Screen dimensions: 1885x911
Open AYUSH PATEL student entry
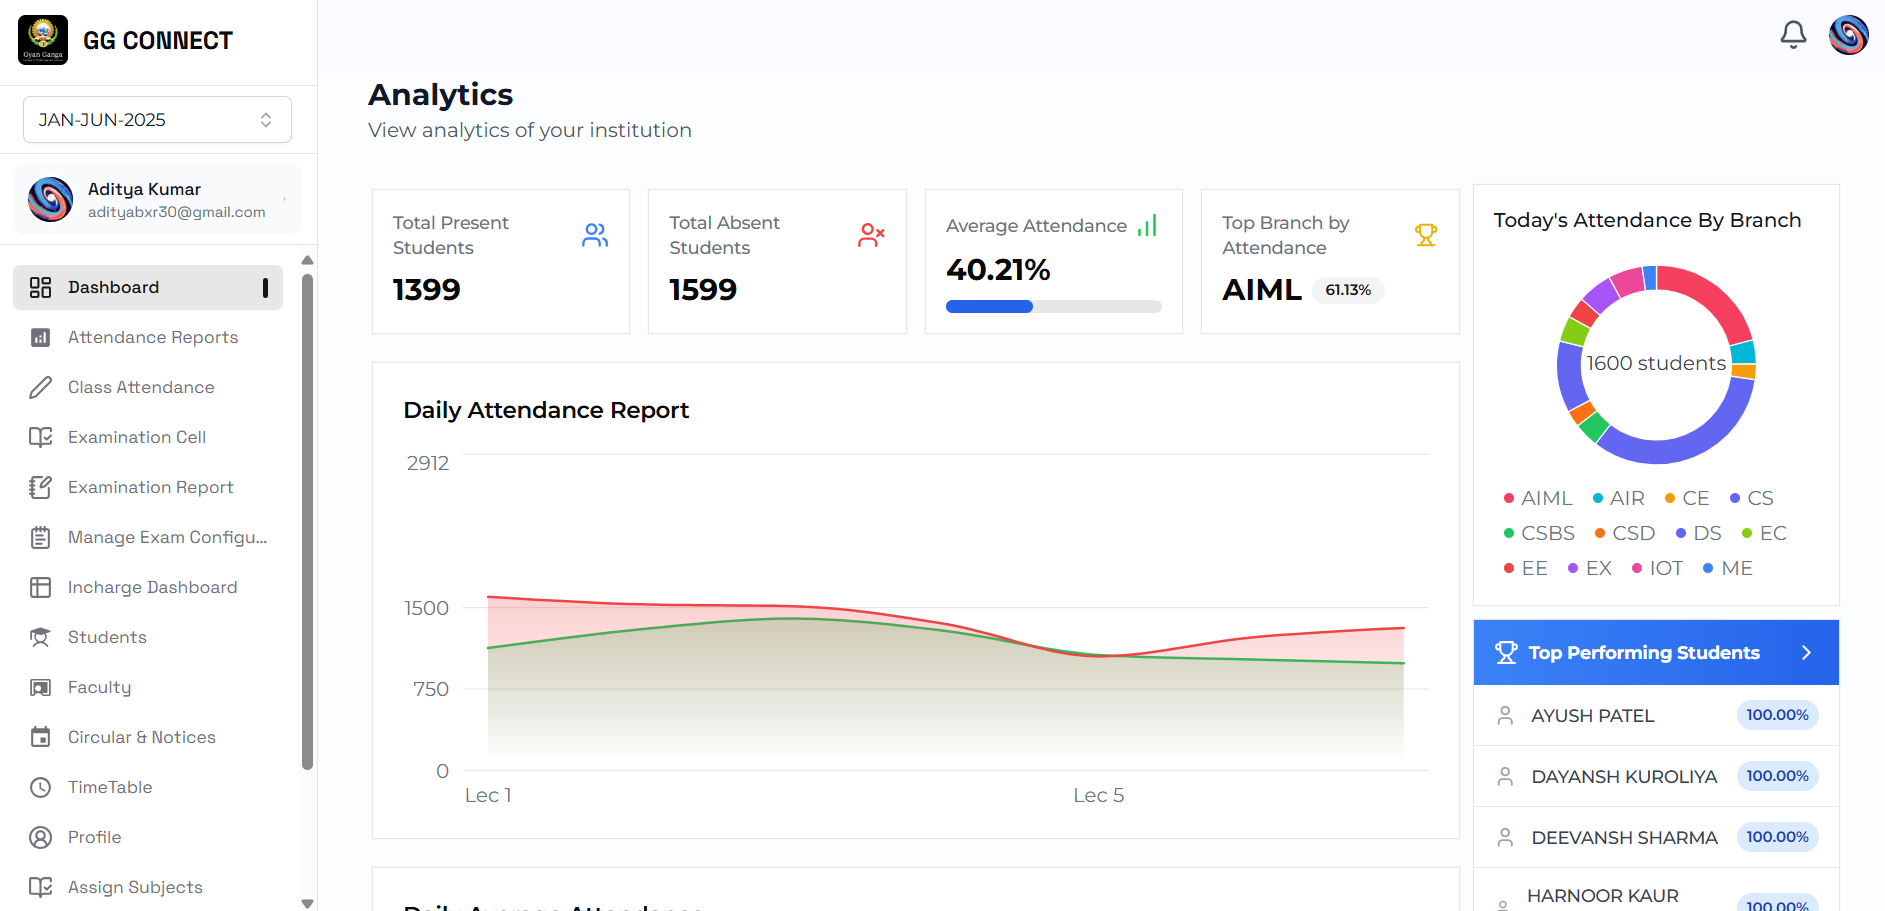click(1592, 716)
